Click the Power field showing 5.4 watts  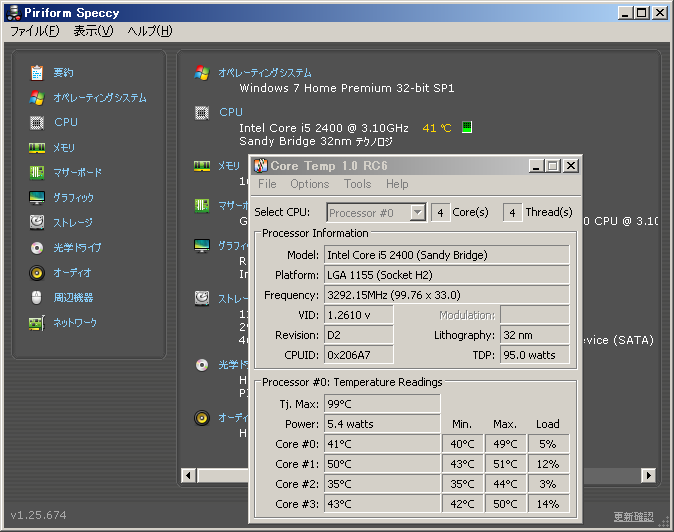point(382,424)
